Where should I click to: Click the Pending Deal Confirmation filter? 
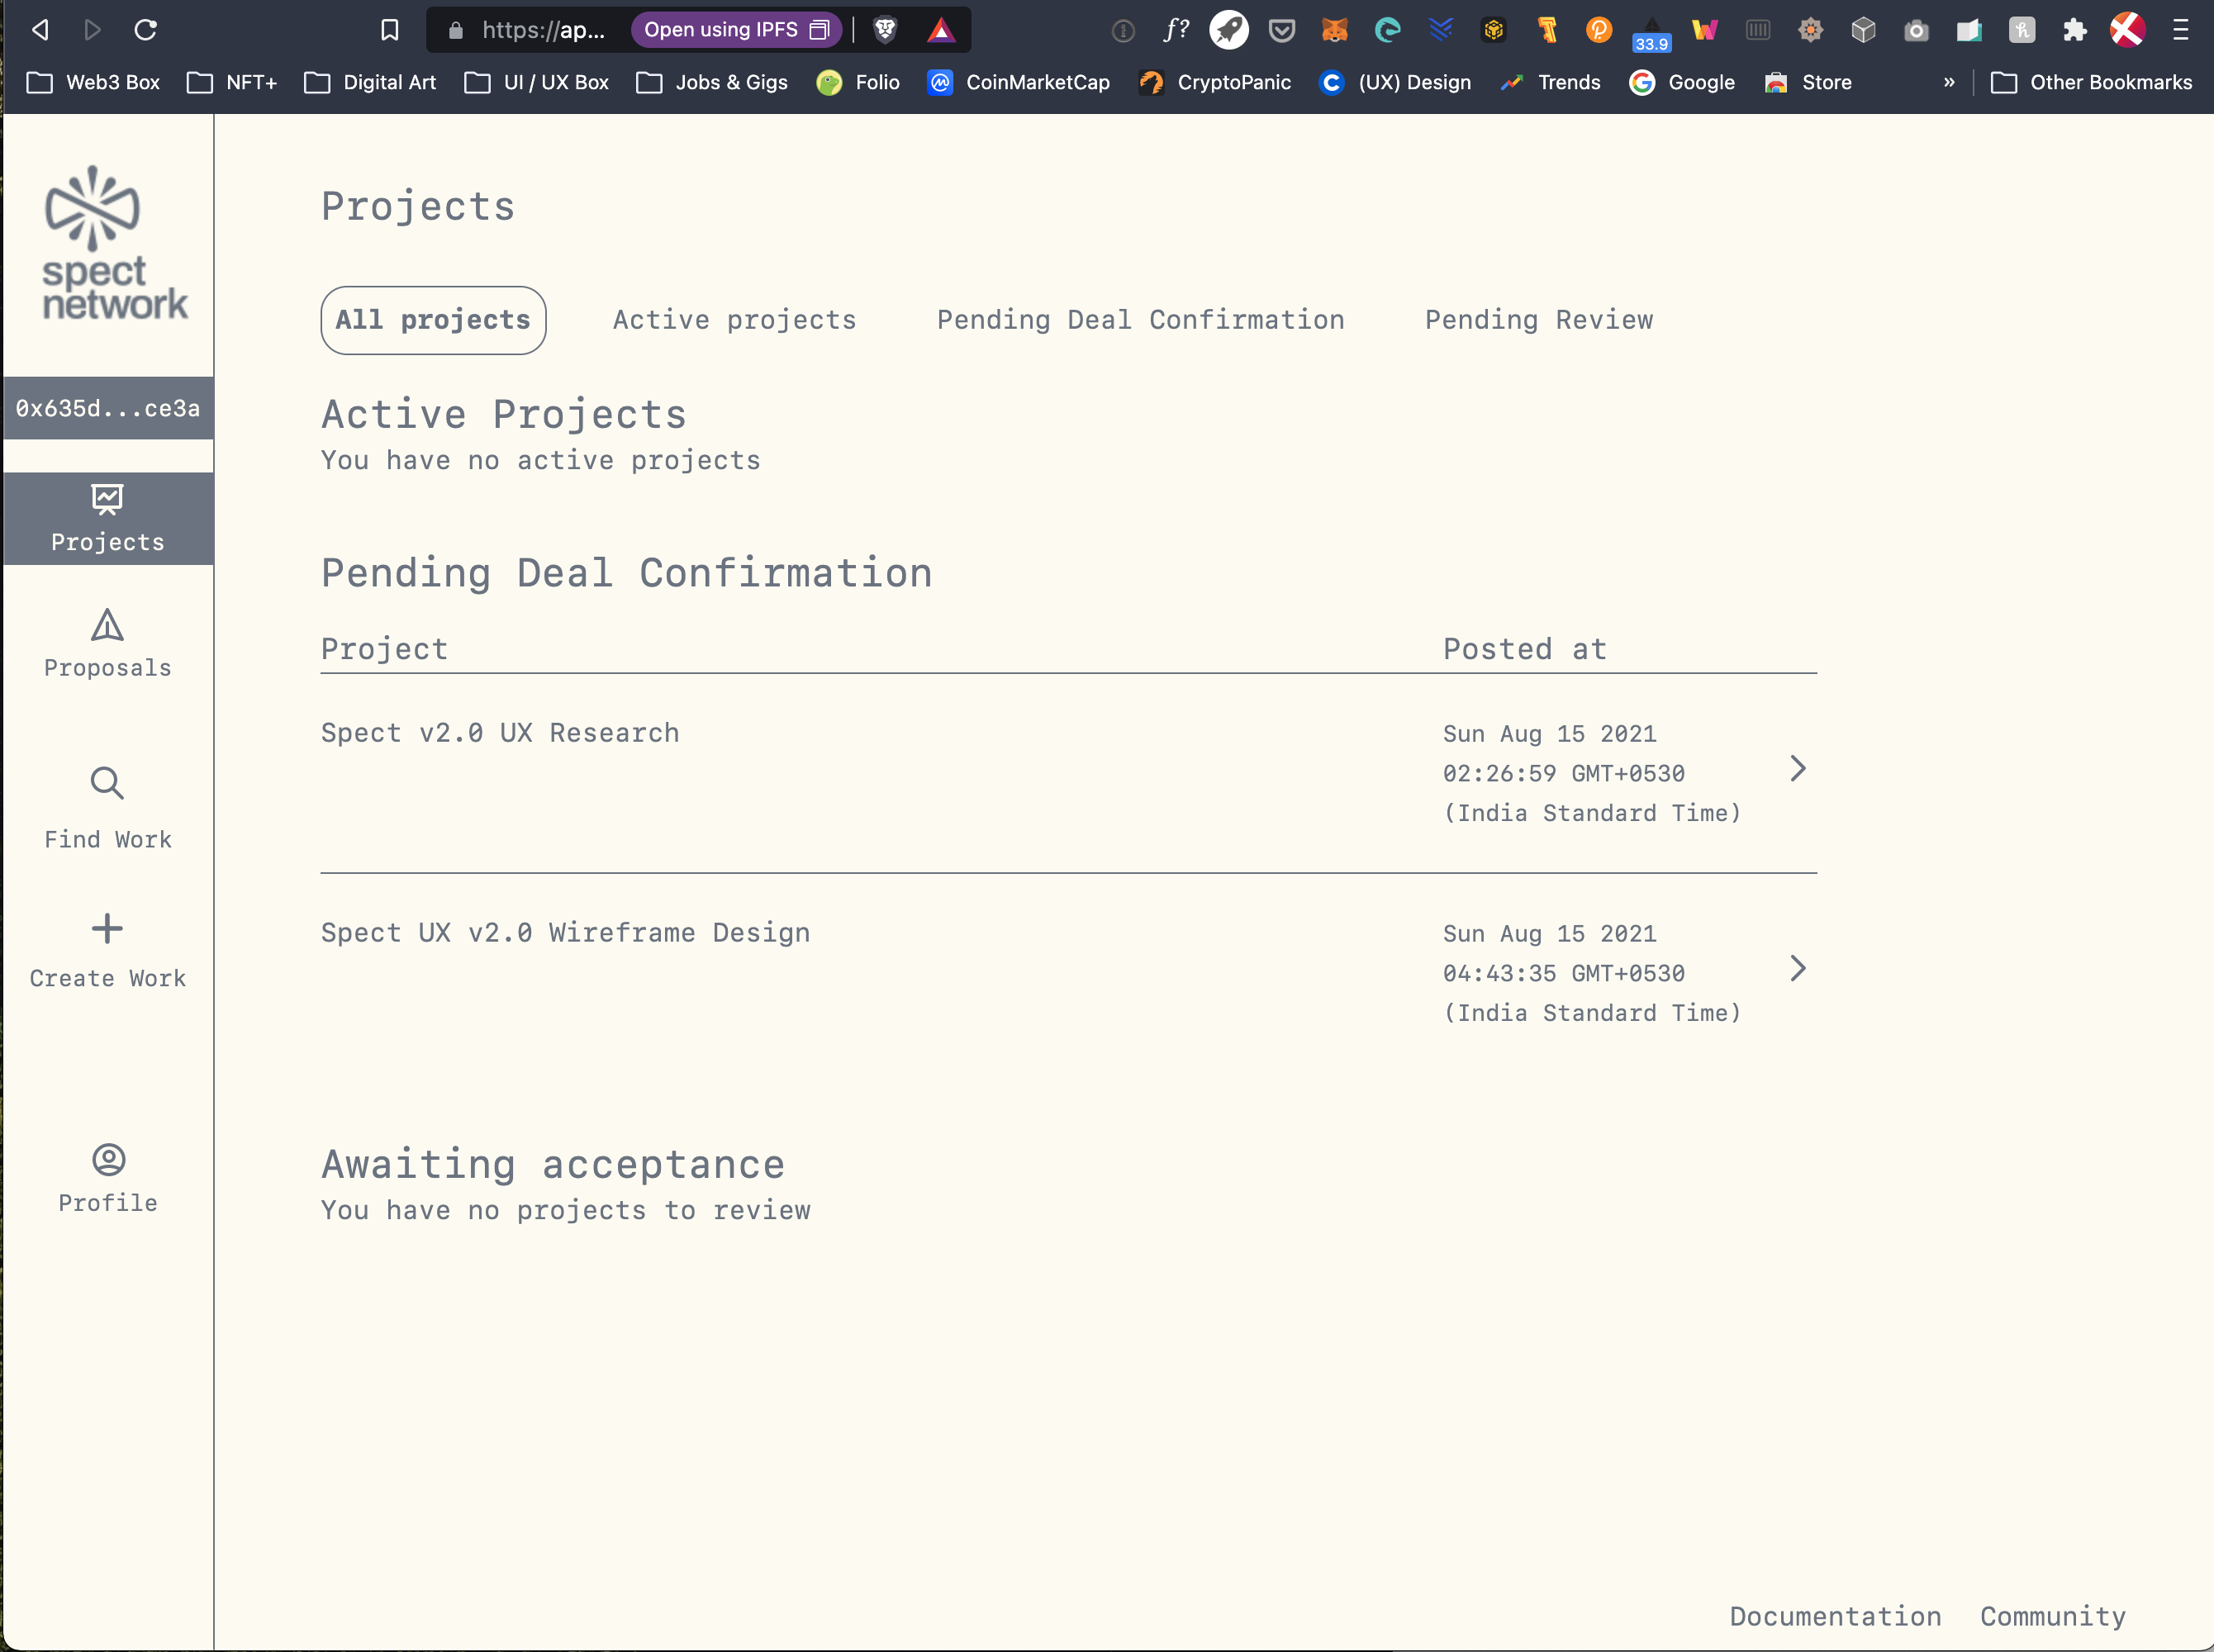[x=1140, y=320]
